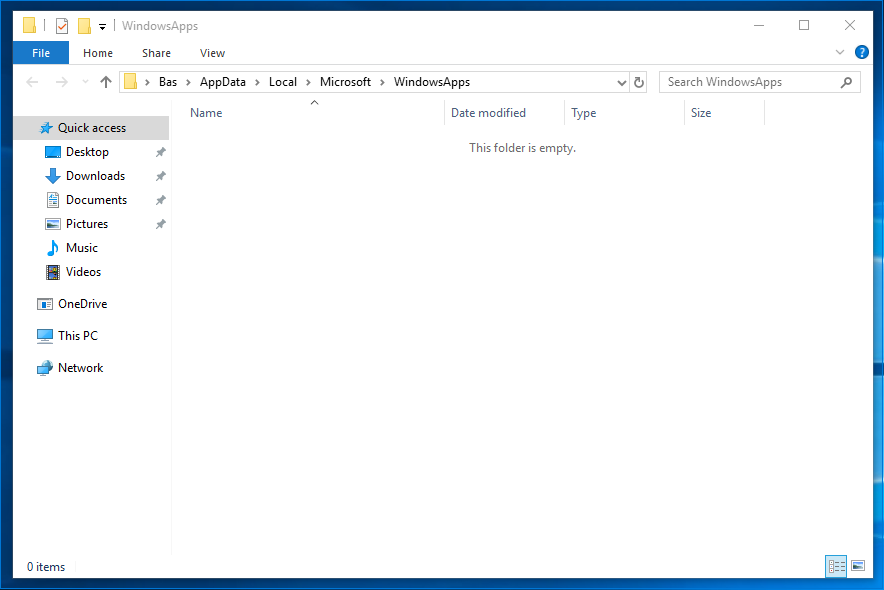Expand the chevron after Local breadcrumb
Viewport: 884px width, 590px height.
[308, 83]
